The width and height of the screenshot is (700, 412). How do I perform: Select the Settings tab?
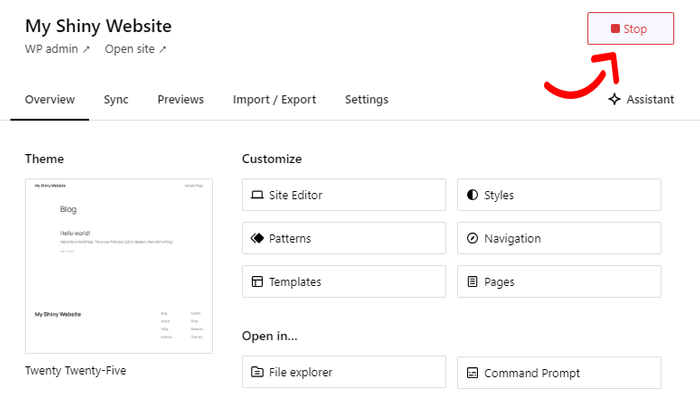click(366, 99)
